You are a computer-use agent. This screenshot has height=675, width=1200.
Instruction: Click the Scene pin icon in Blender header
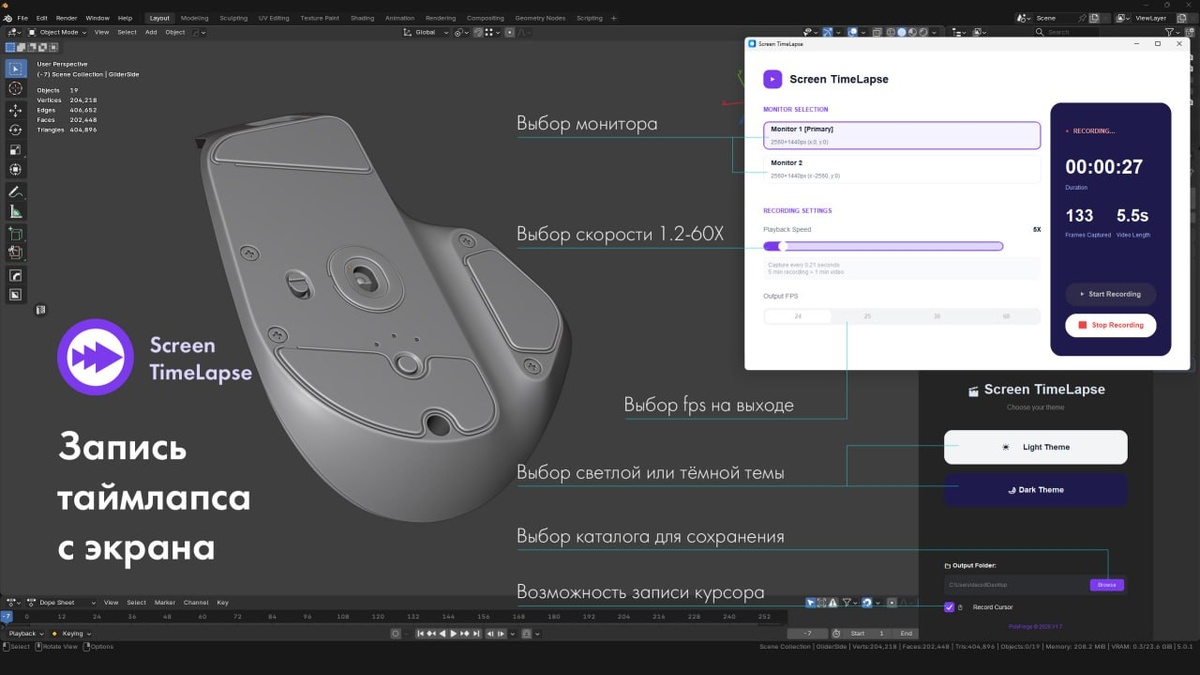(x=1082, y=18)
